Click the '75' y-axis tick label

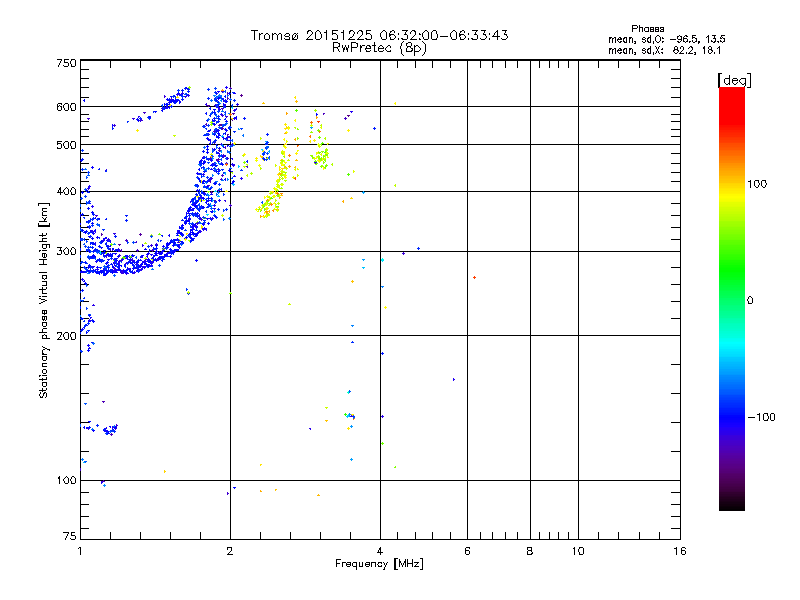coord(70,536)
